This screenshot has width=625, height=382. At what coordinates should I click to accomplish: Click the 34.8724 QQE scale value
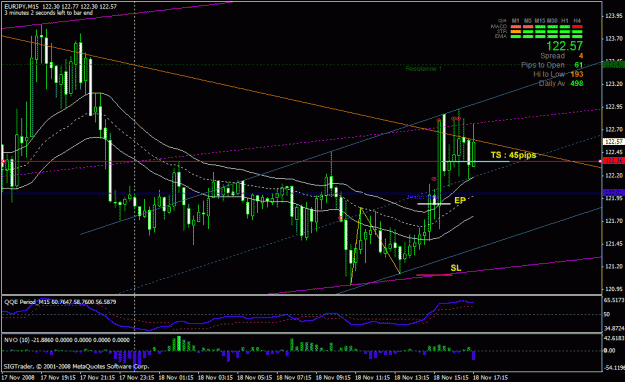click(614, 329)
